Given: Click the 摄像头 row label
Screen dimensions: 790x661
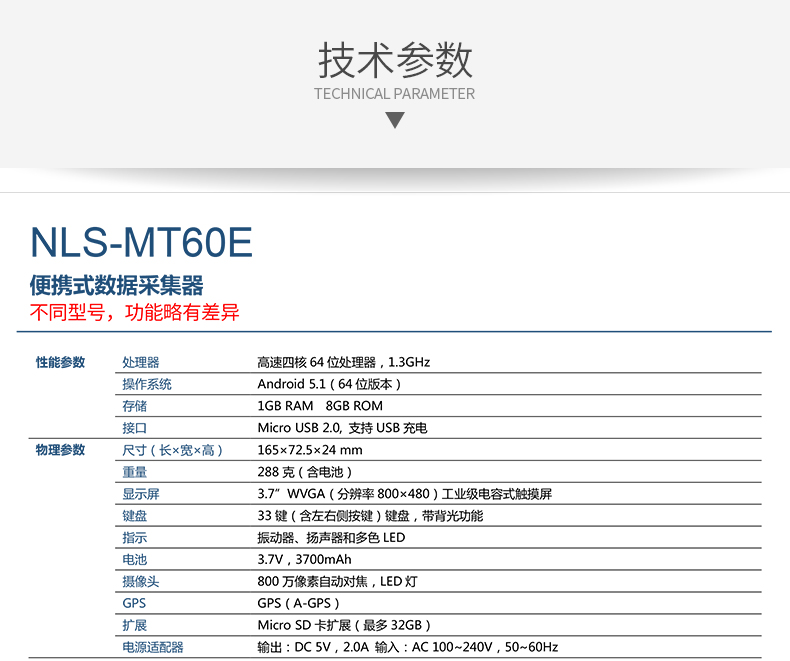Looking at the screenshot, I should point(141,581).
